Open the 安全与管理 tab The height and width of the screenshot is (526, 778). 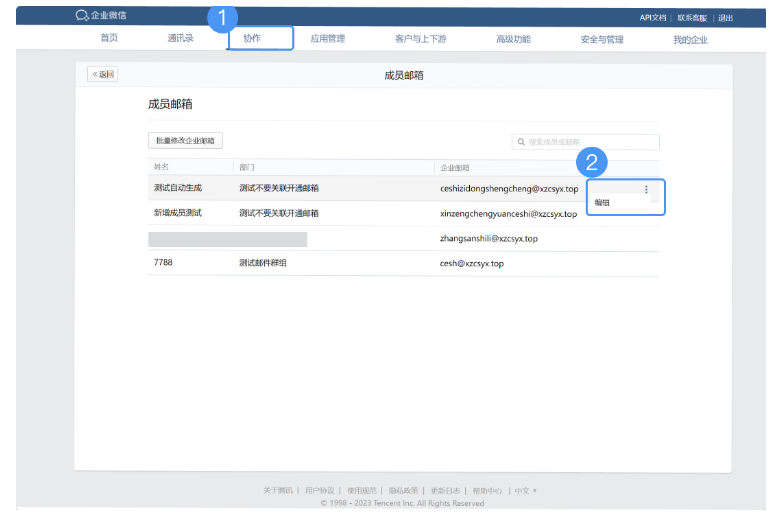[601, 39]
